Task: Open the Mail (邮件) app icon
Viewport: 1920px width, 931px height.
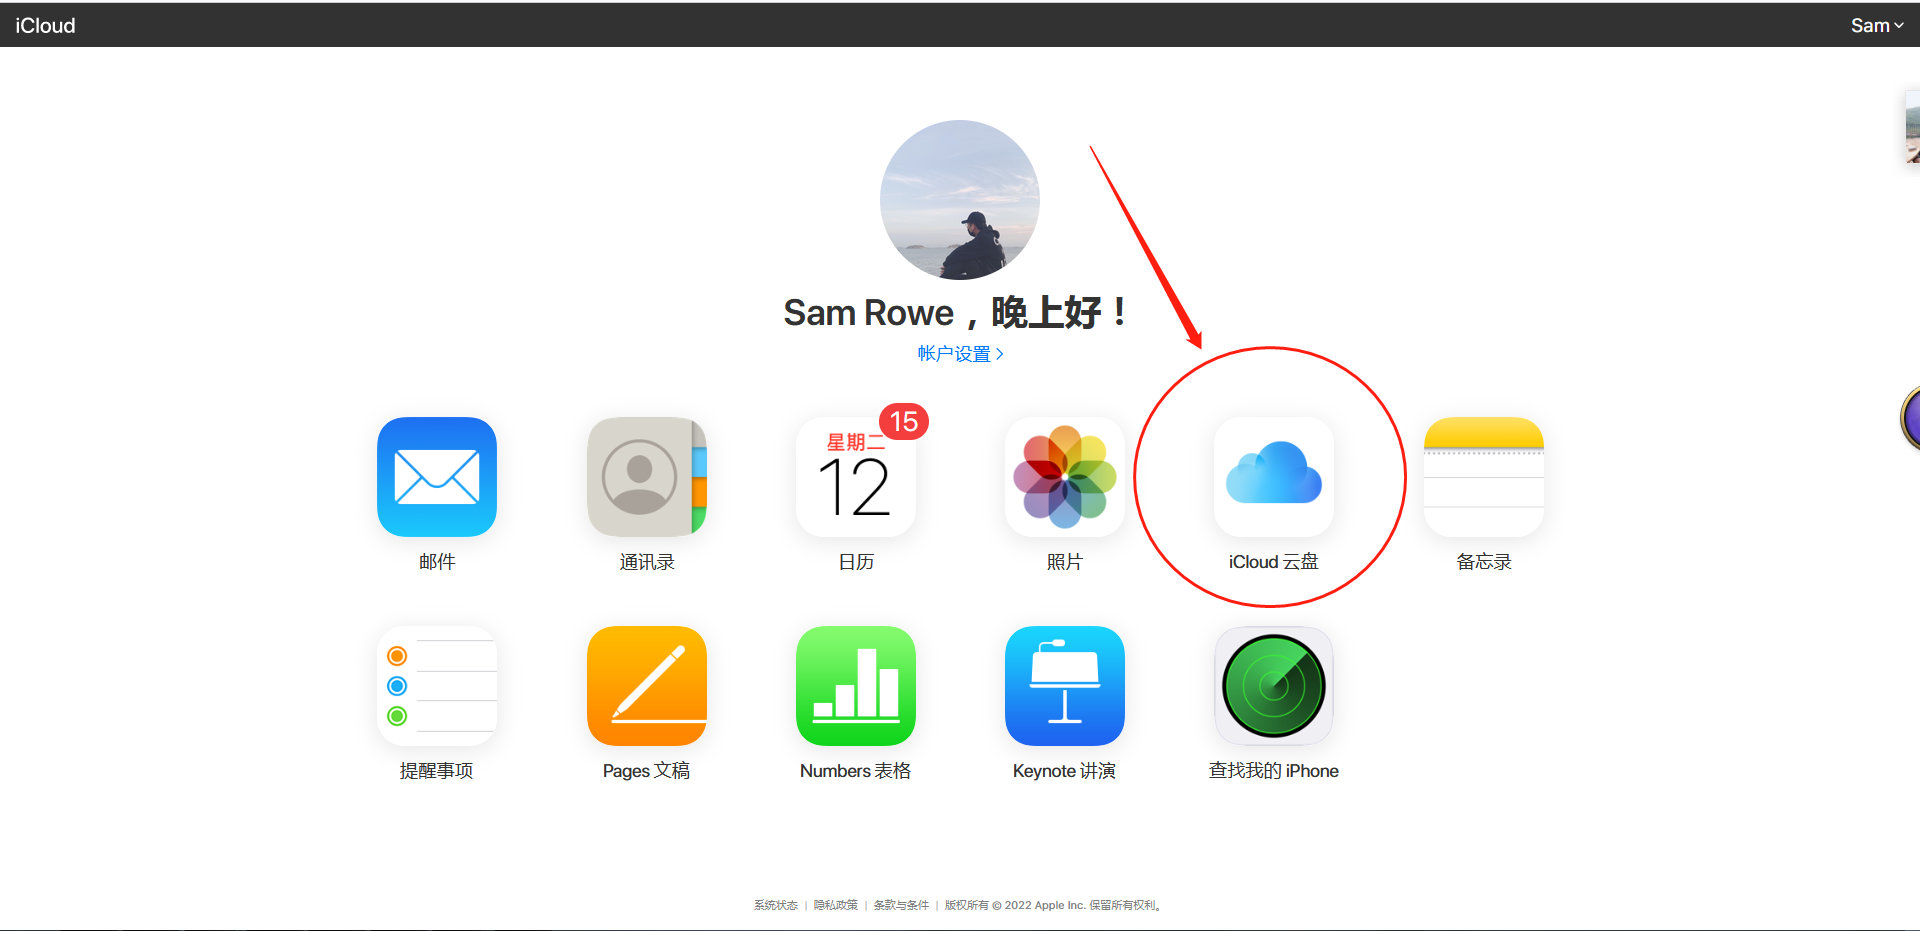Action: pos(437,477)
